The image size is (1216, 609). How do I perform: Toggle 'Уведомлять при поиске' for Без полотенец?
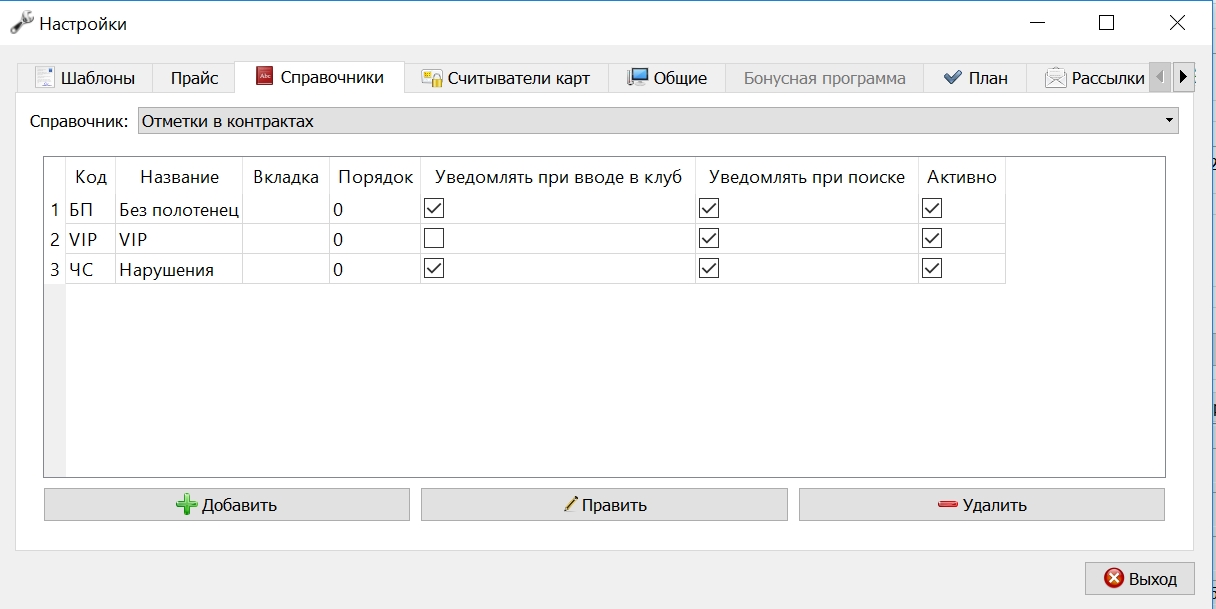[709, 209]
